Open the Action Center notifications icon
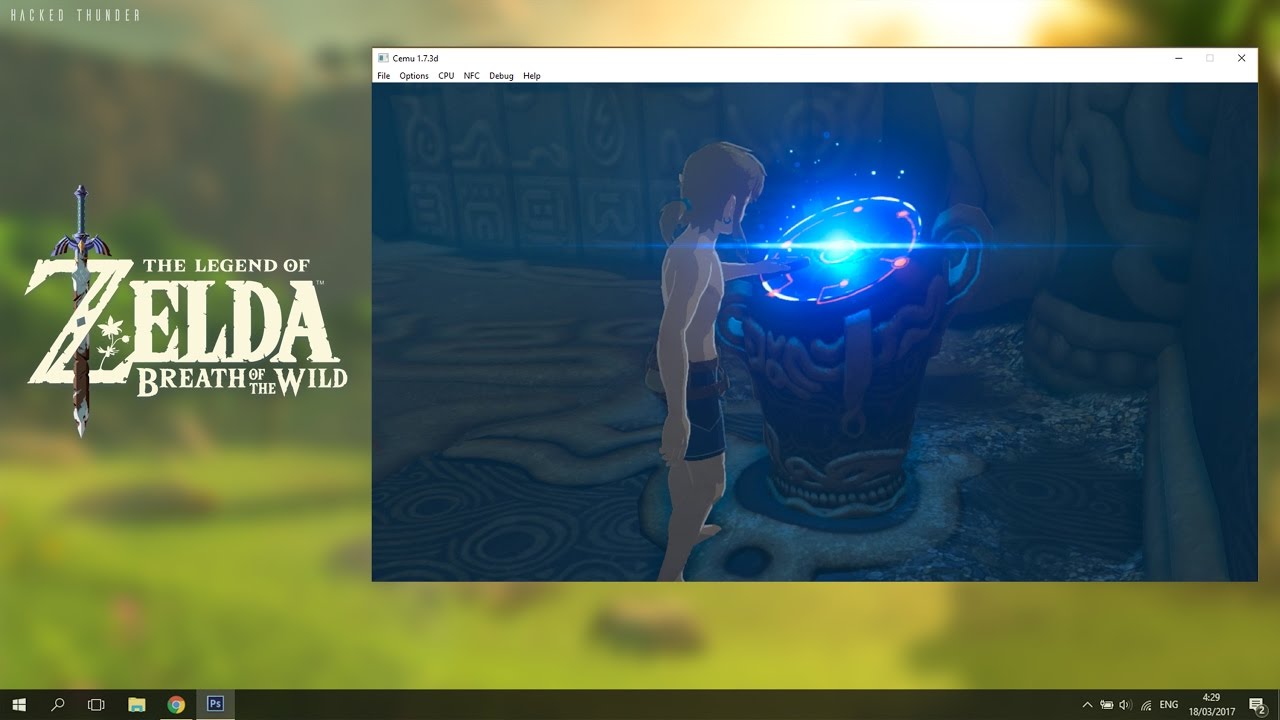 click(1258, 705)
